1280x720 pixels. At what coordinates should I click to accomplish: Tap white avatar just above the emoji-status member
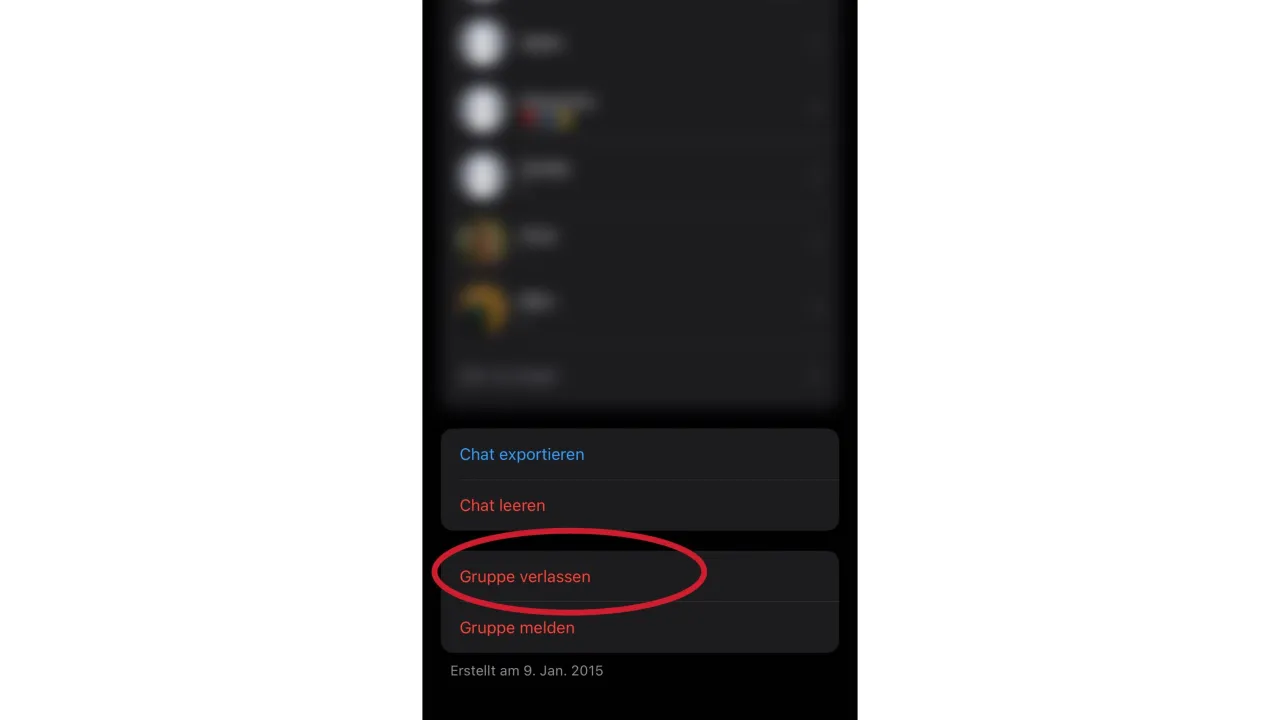(x=482, y=43)
